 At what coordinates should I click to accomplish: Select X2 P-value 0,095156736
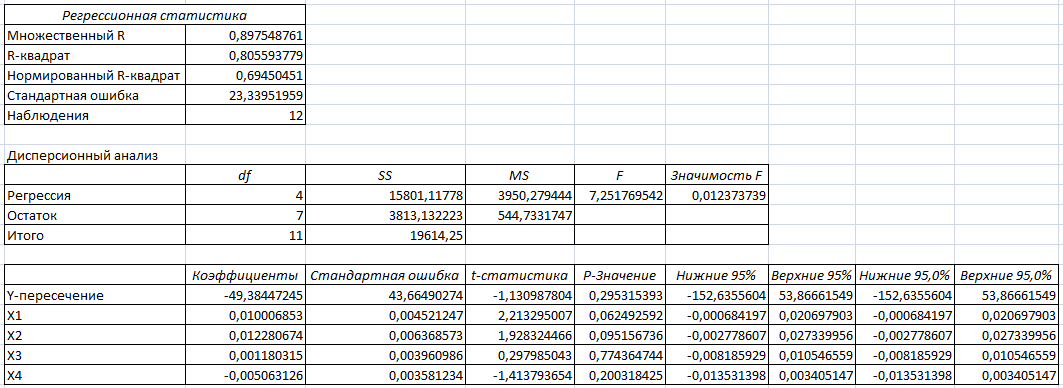(x=620, y=336)
